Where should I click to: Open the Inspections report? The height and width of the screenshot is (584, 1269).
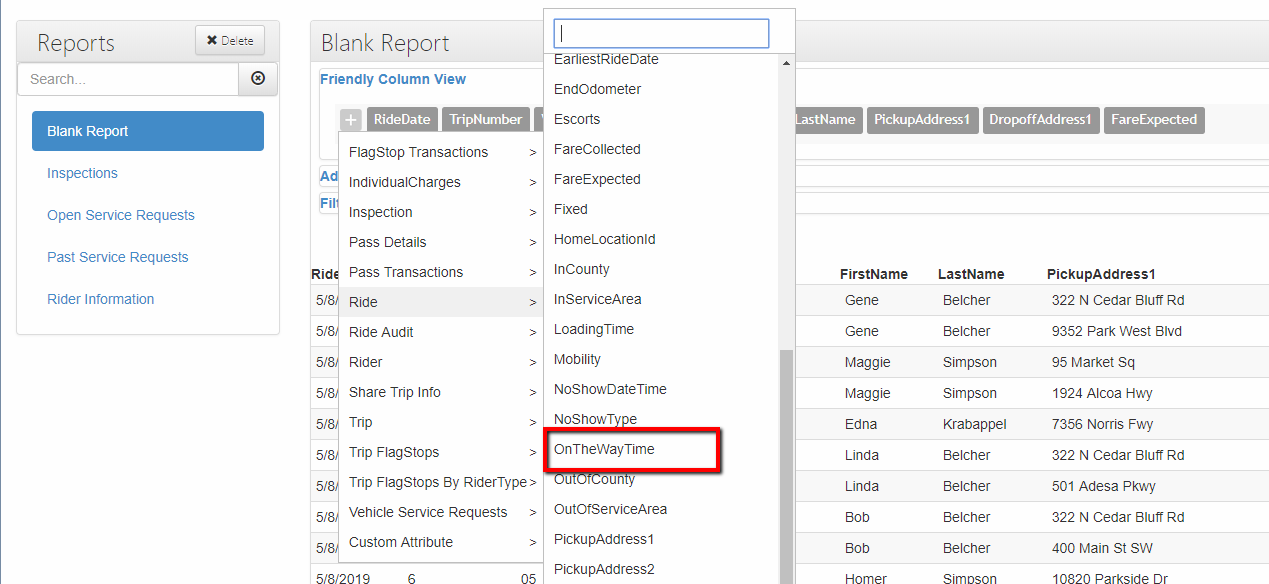coord(82,173)
